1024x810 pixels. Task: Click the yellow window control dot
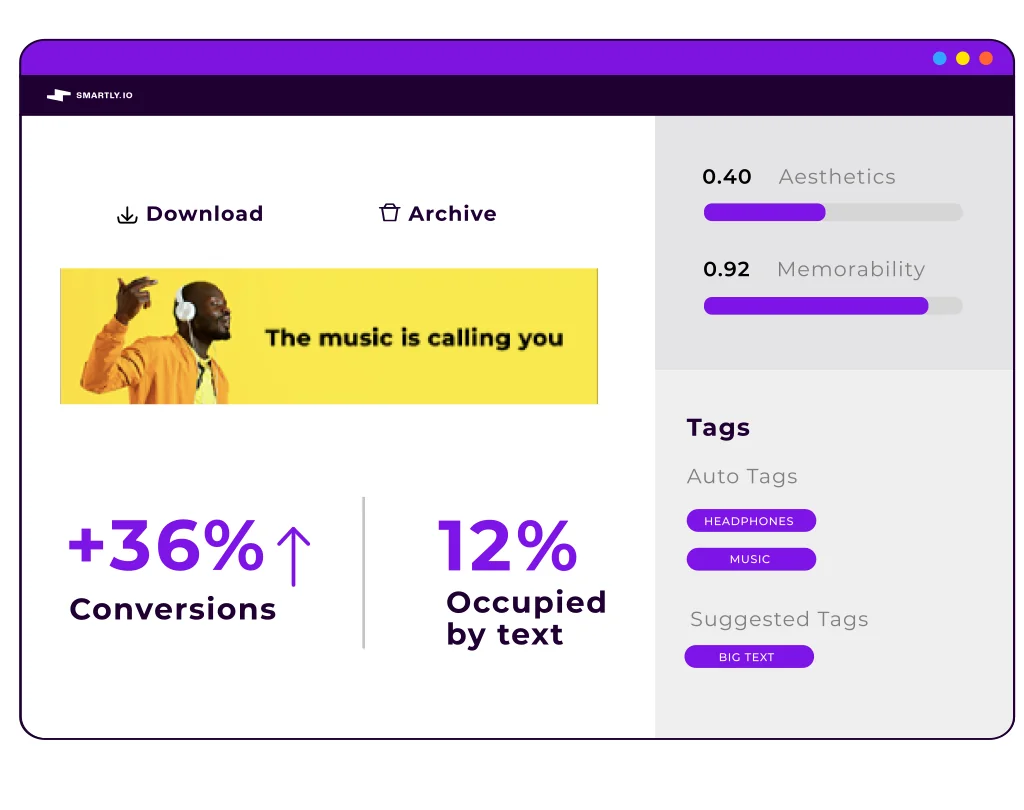(x=962, y=58)
